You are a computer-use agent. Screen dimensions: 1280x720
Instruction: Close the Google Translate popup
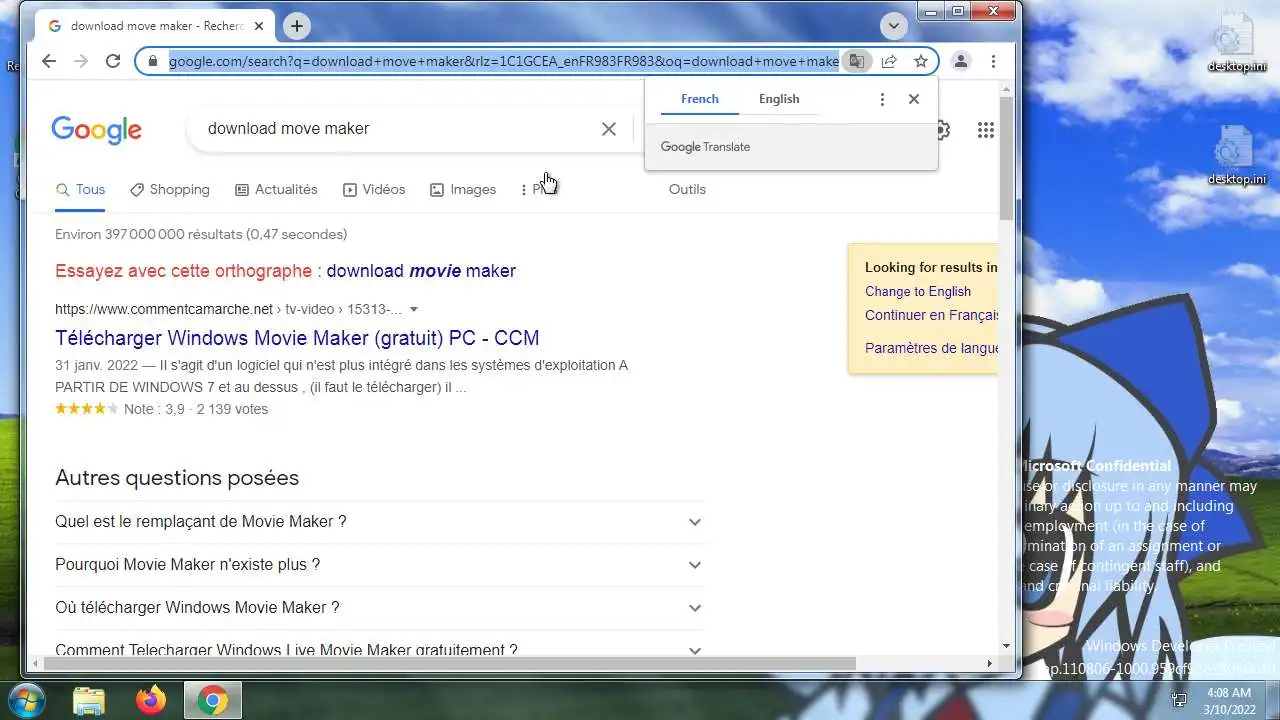[913, 99]
